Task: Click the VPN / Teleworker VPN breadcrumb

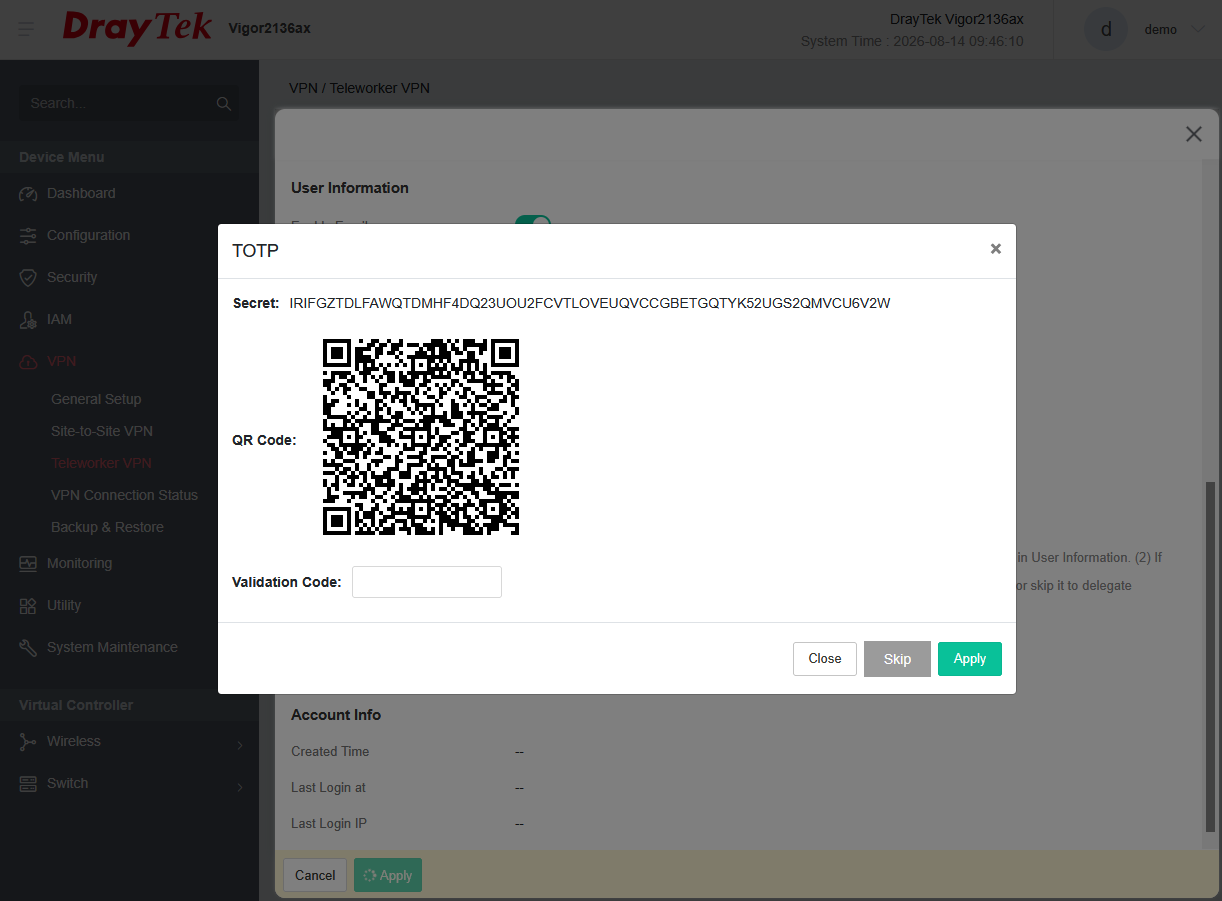Action: point(359,88)
